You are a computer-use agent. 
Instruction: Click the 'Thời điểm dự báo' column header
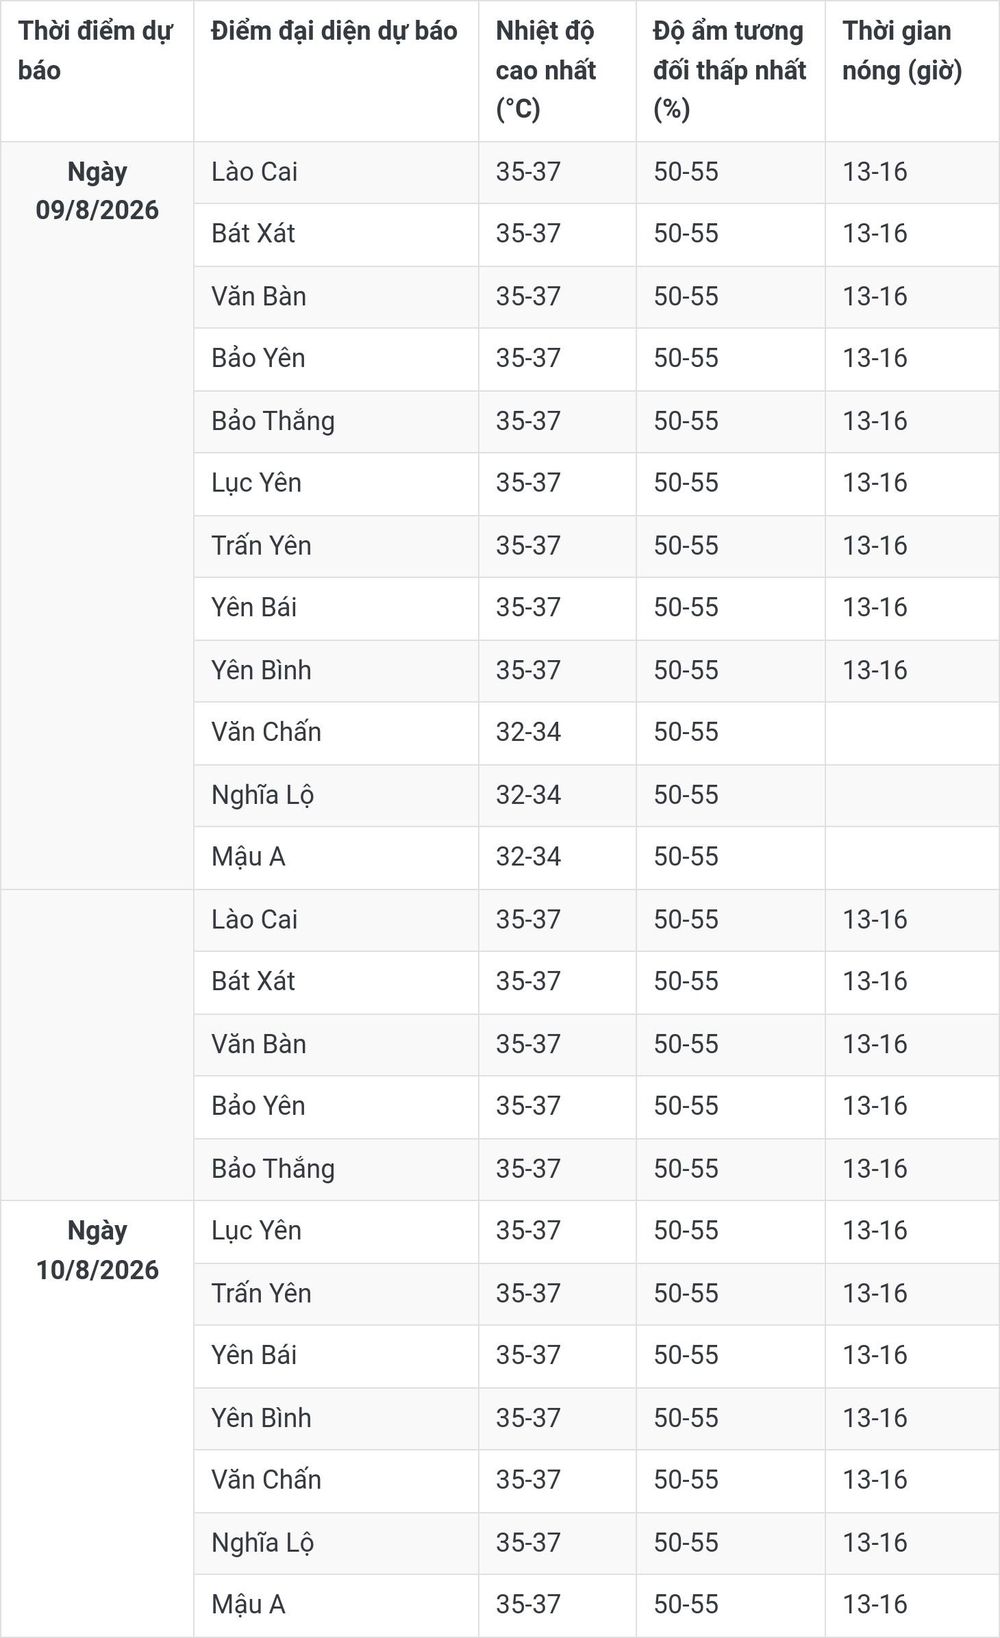coord(97,71)
